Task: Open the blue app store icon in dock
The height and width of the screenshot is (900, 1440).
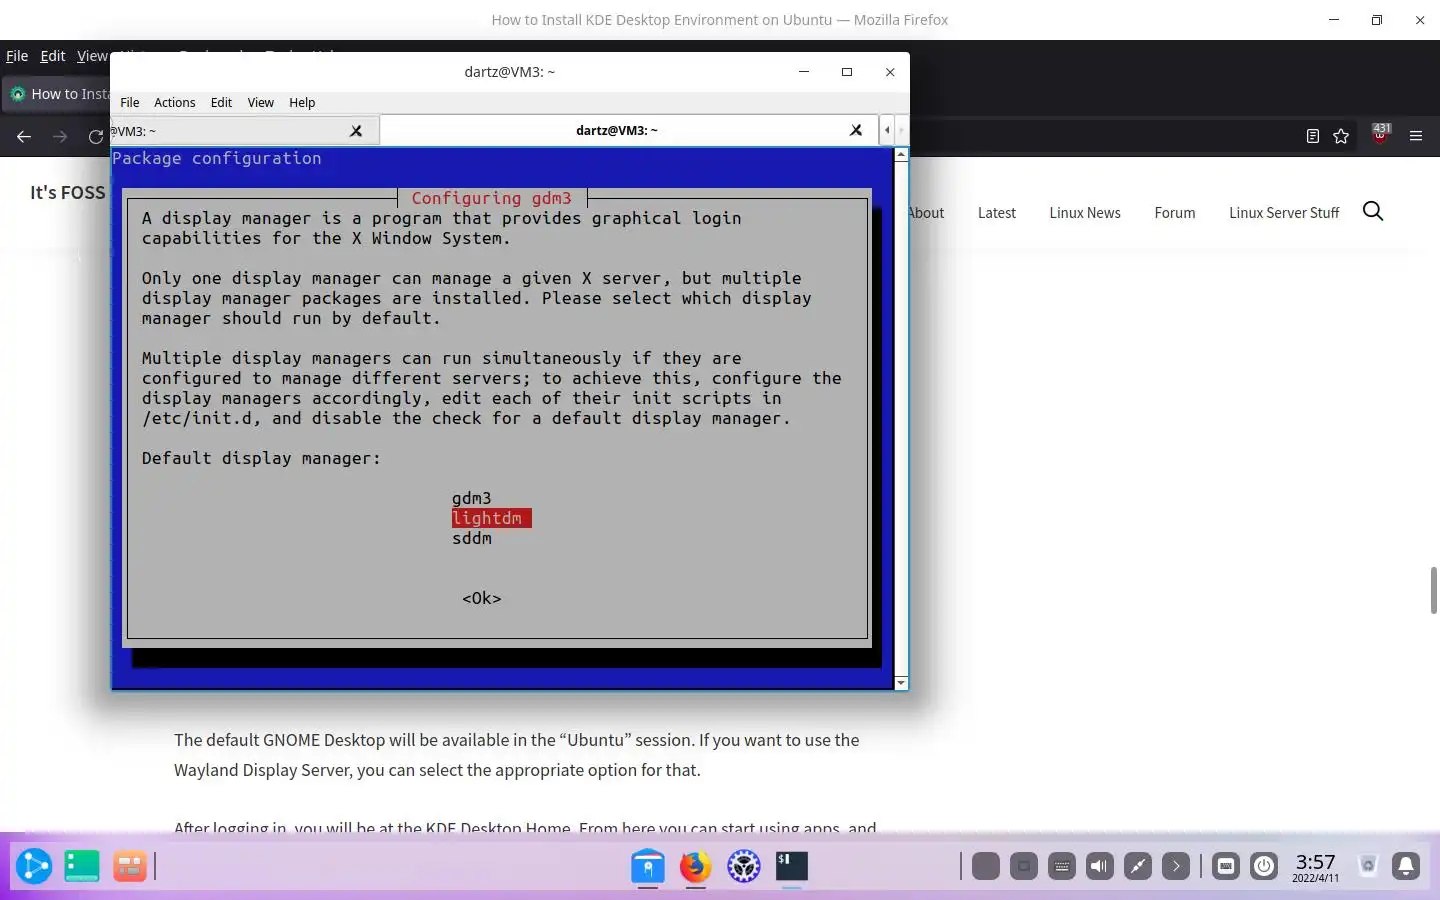Action: pyautogui.click(x=648, y=866)
